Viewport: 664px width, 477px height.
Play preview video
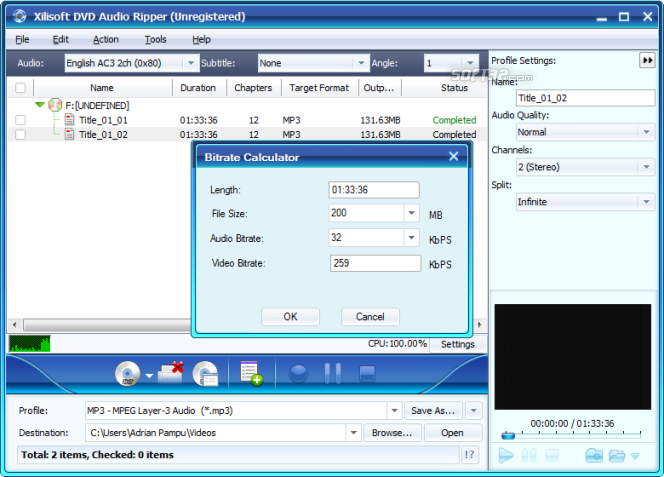coord(506,456)
